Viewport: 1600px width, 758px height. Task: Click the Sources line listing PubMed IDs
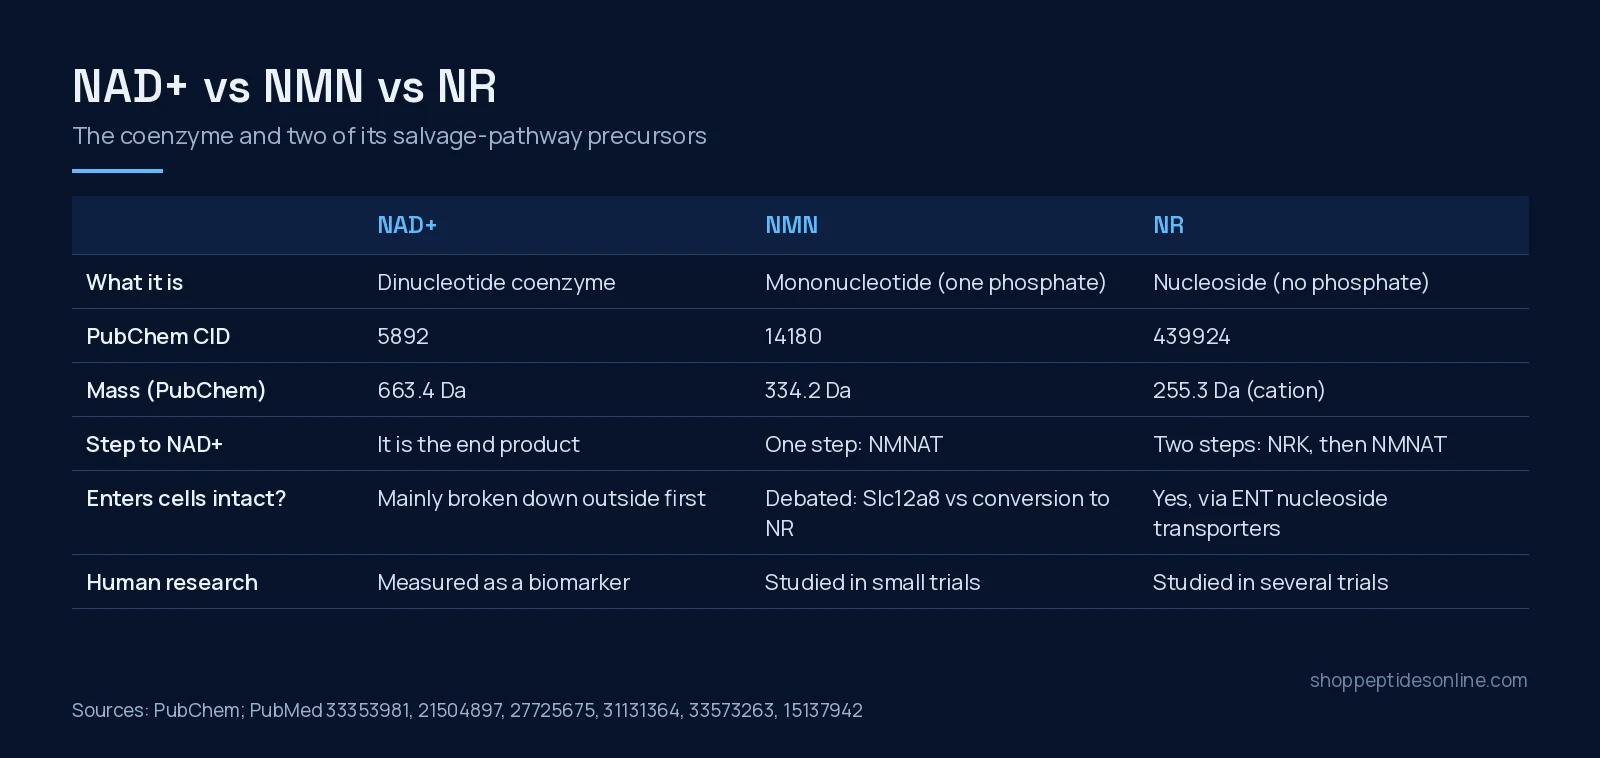pyautogui.click(x=467, y=711)
